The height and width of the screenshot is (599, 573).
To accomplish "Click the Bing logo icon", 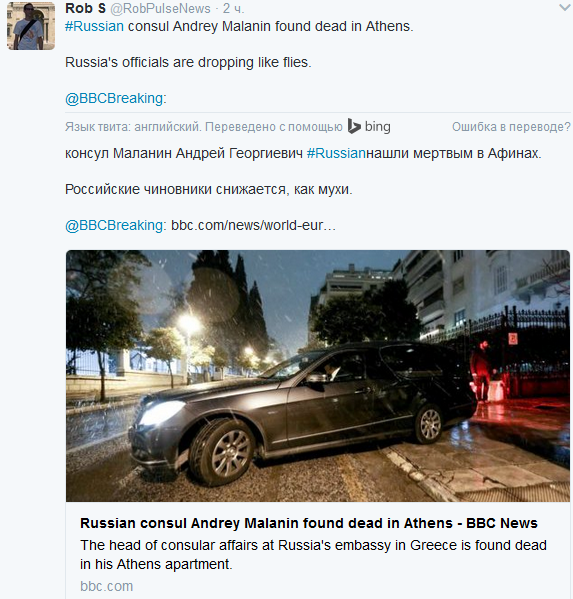I will (354, 126).
